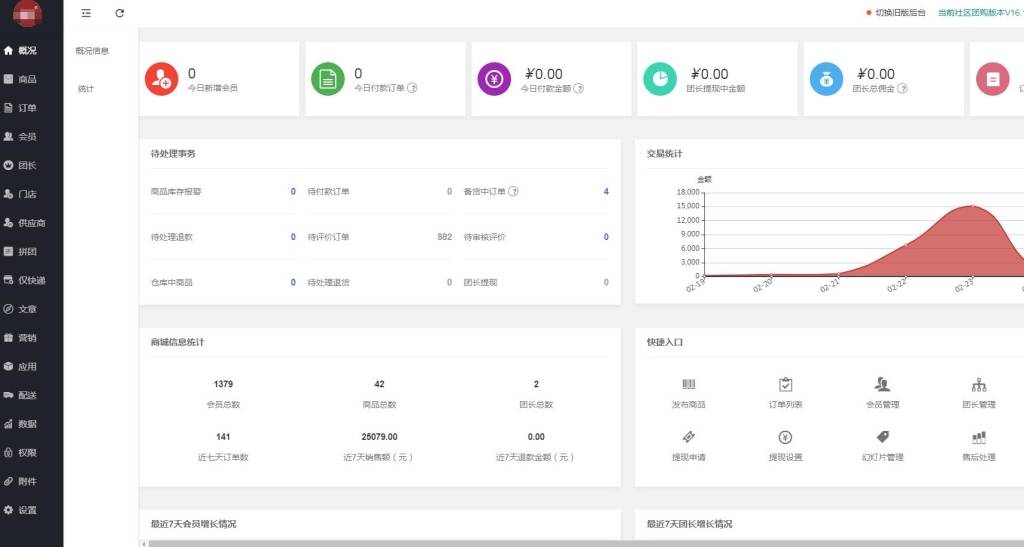Open 仅快递 in the sidebar

tap(31, 280)
